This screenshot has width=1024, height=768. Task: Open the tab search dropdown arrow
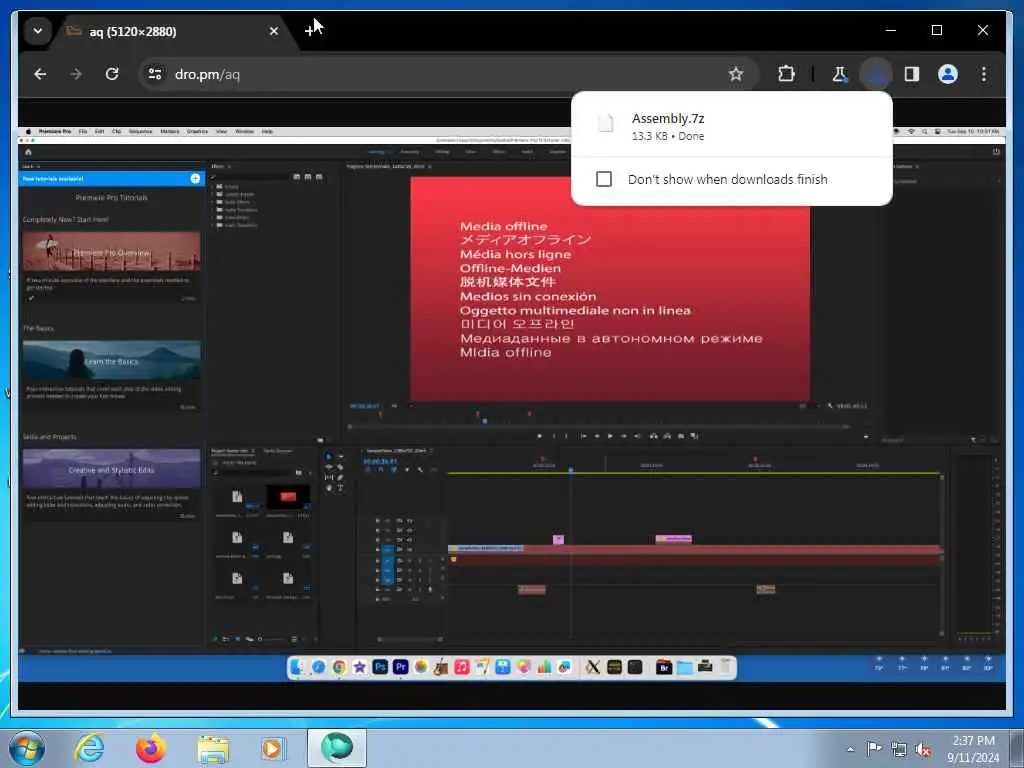38,31
